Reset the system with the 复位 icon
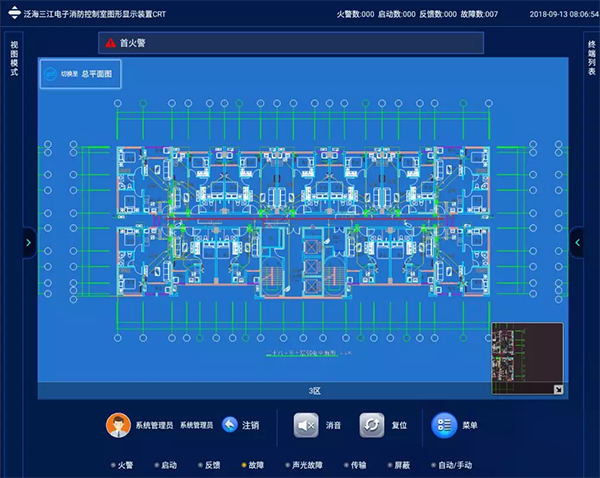Screen dimensions: 600x478 tap(372, 425)
